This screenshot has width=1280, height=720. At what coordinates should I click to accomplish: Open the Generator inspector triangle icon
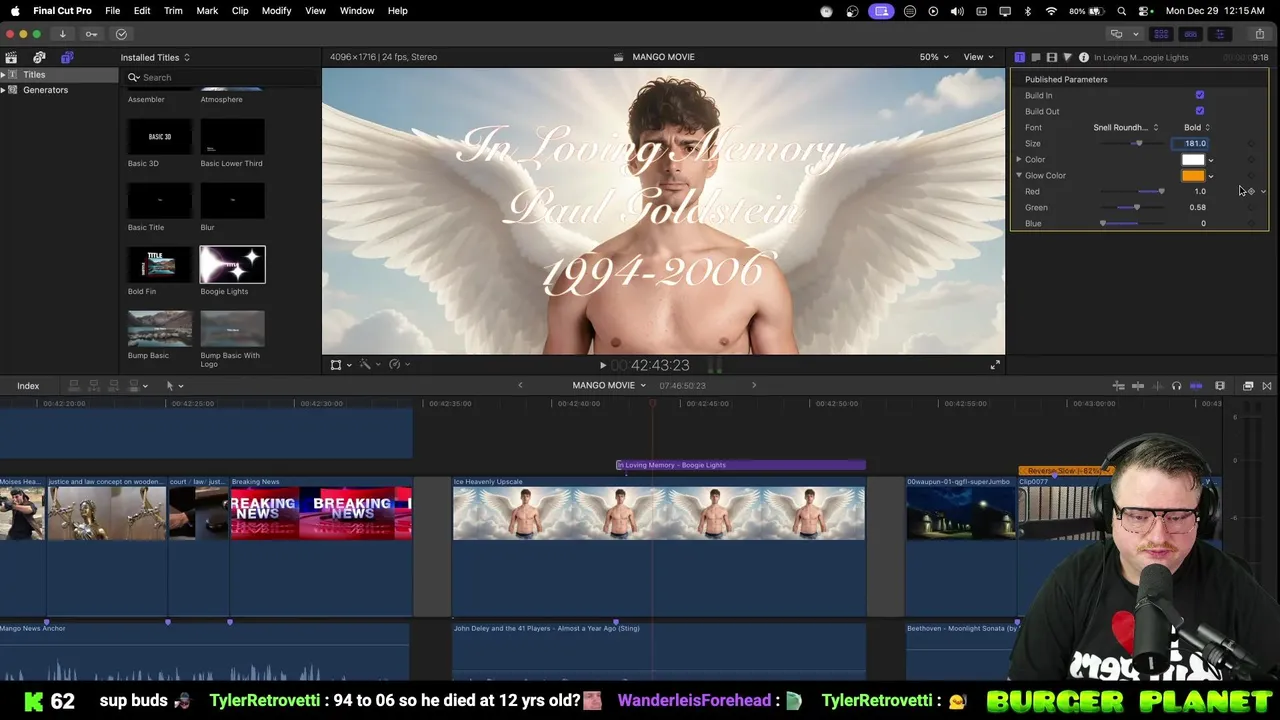(x=1067, y=57)
